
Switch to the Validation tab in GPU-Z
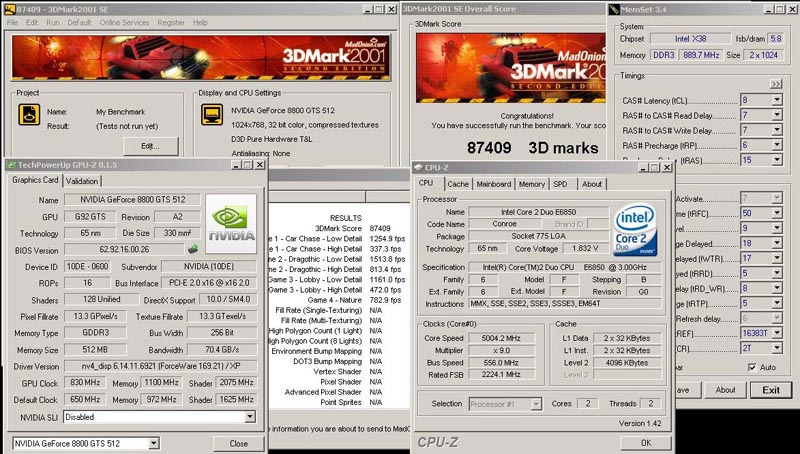pos(82,181)
